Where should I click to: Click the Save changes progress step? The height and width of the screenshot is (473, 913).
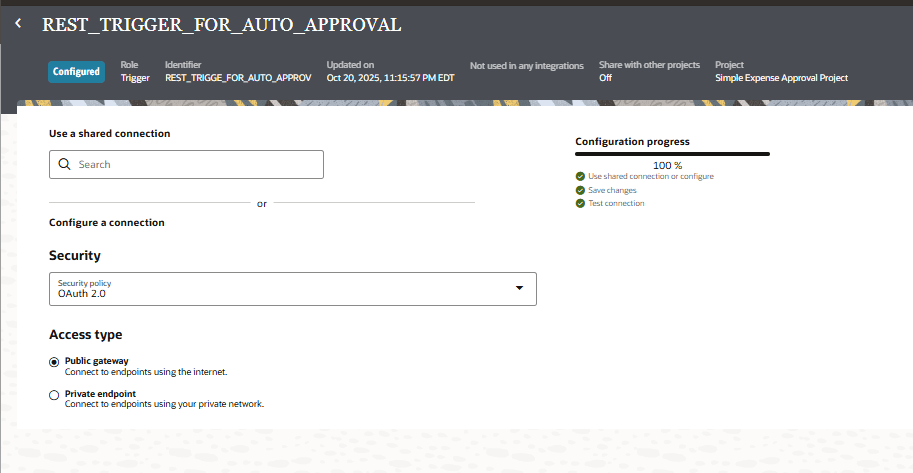(612, 190)
